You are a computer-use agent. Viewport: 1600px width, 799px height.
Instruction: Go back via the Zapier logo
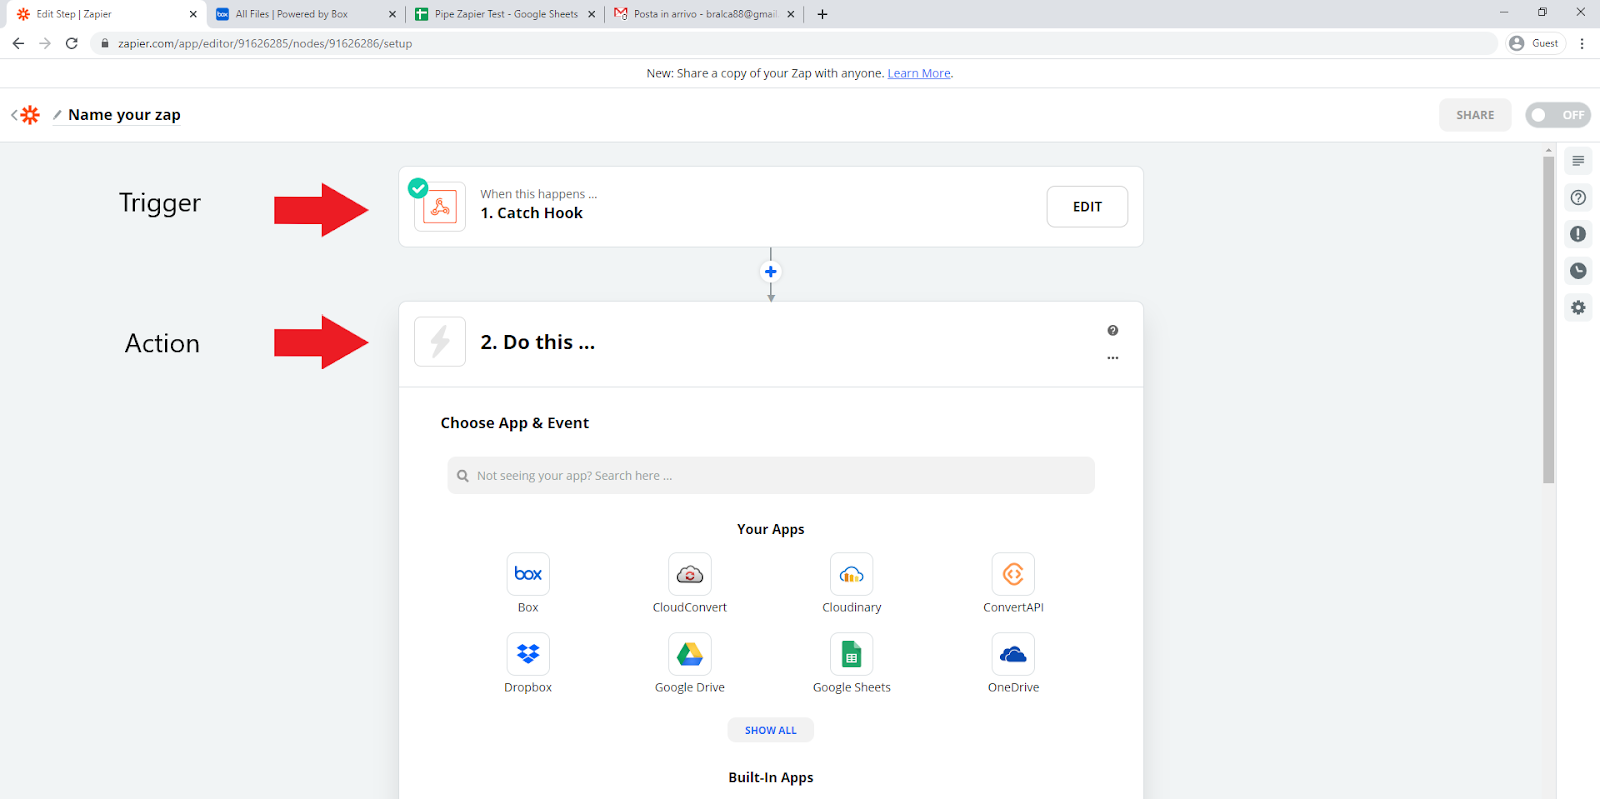[x=30, y=115]
